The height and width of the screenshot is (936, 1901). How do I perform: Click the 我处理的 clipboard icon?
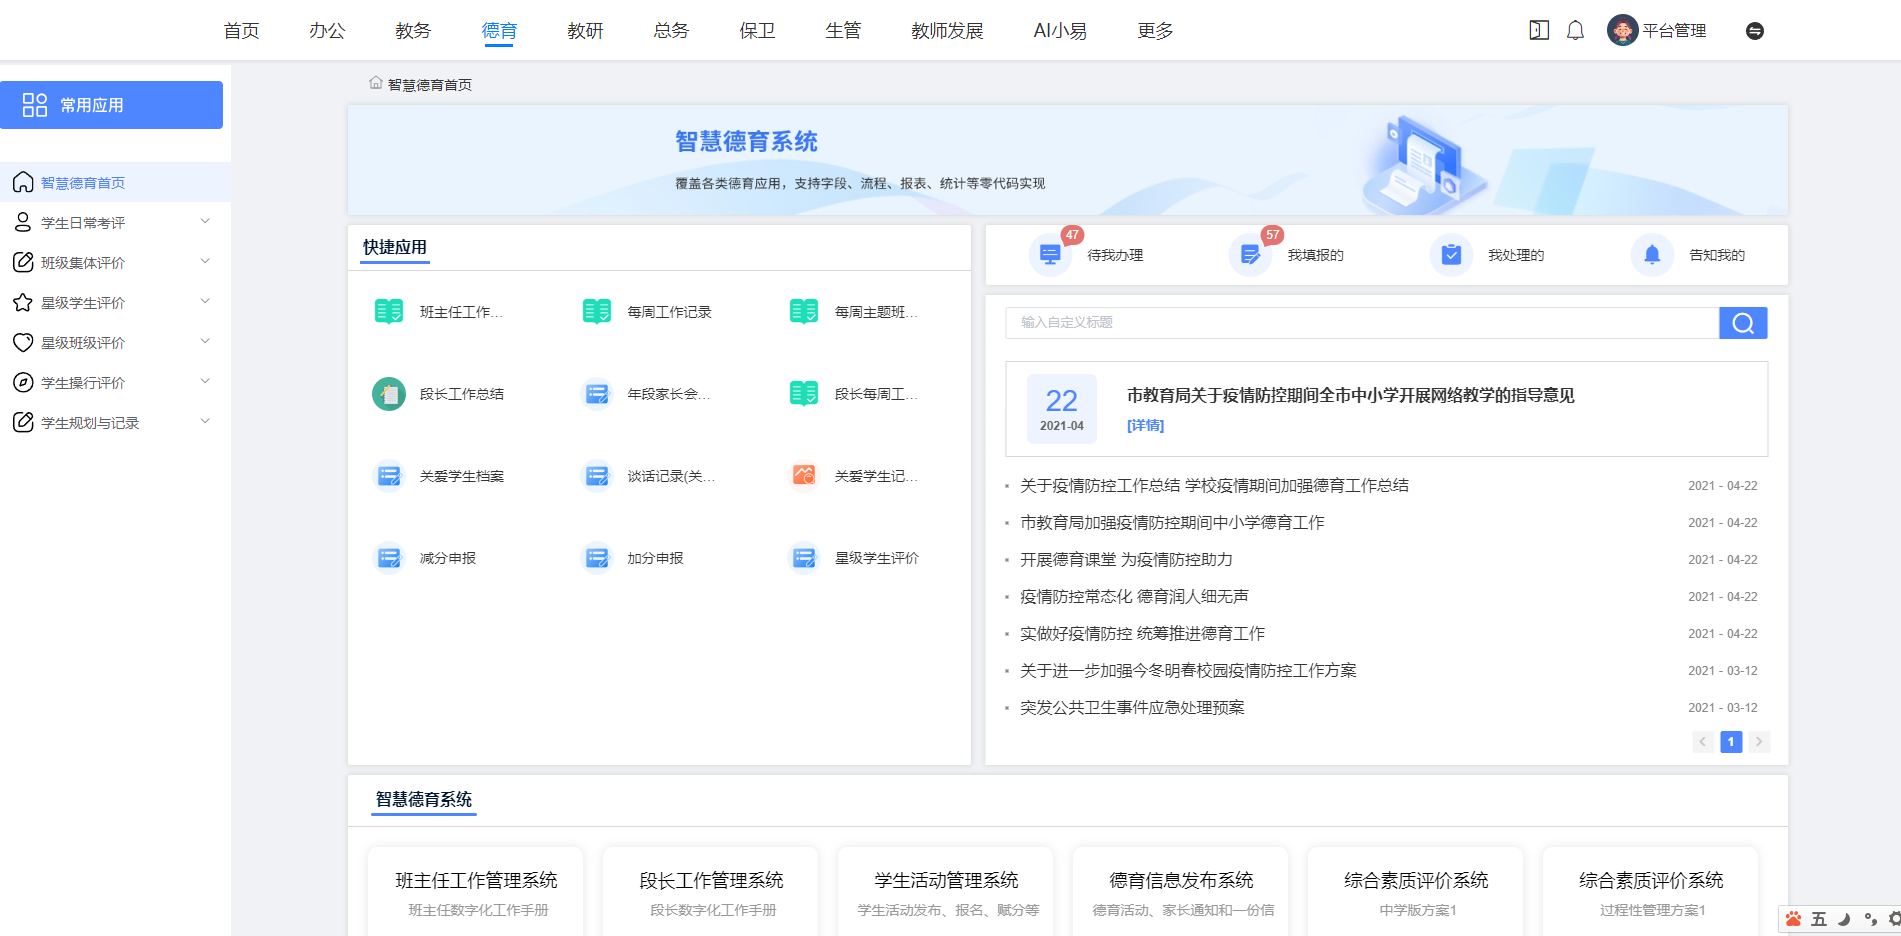point(1451,255)
